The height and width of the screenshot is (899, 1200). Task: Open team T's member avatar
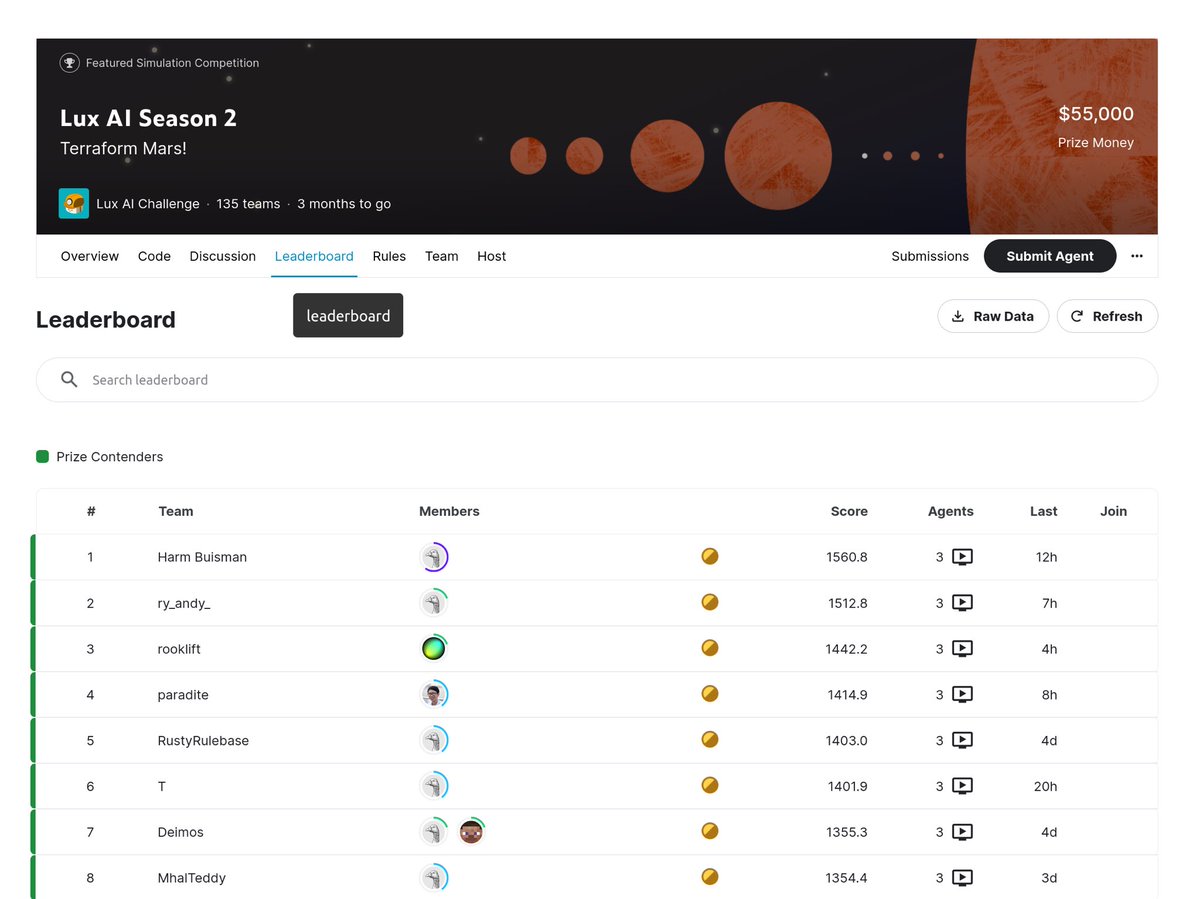tap(434, 786)
